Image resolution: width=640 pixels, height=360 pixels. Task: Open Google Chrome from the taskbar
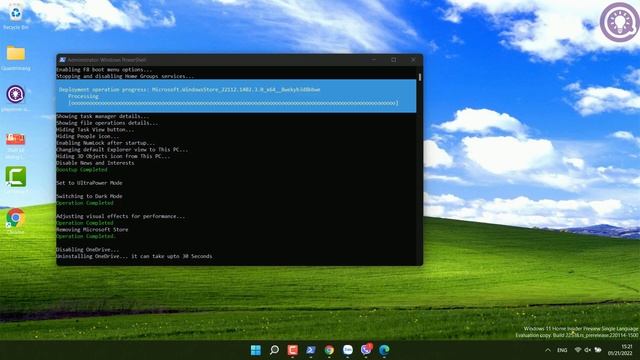pyautogui.click(x=329, y=350)
